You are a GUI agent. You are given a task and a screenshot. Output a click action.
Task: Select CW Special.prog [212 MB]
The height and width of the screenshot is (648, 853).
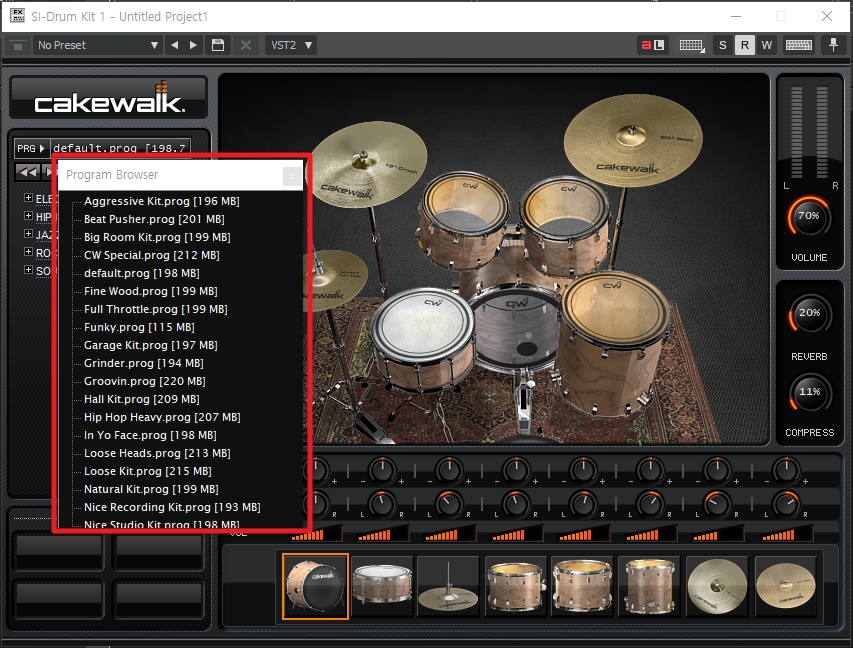152,255
